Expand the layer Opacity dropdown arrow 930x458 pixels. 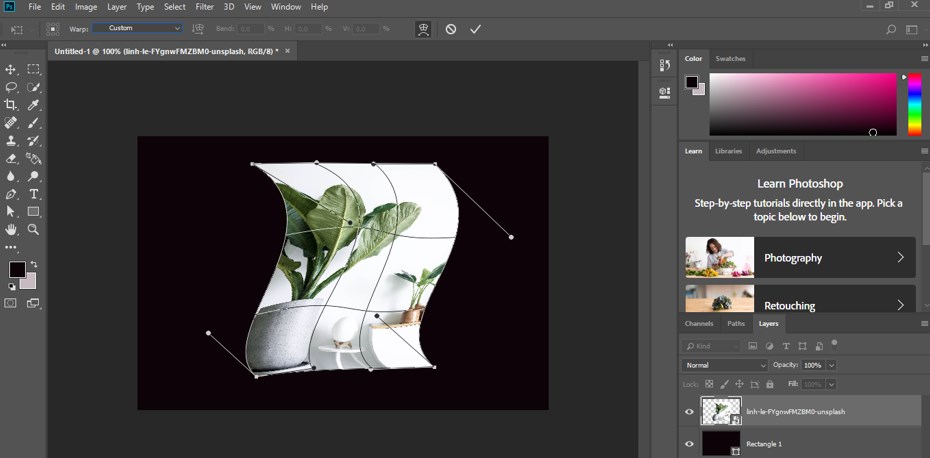pos(830,365)
